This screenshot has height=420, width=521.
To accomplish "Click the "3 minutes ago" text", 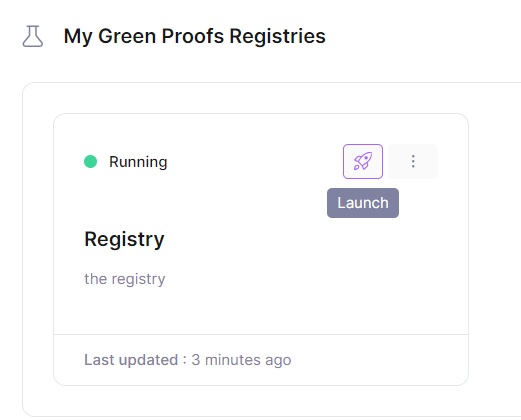I will click(x=241, y=360).
